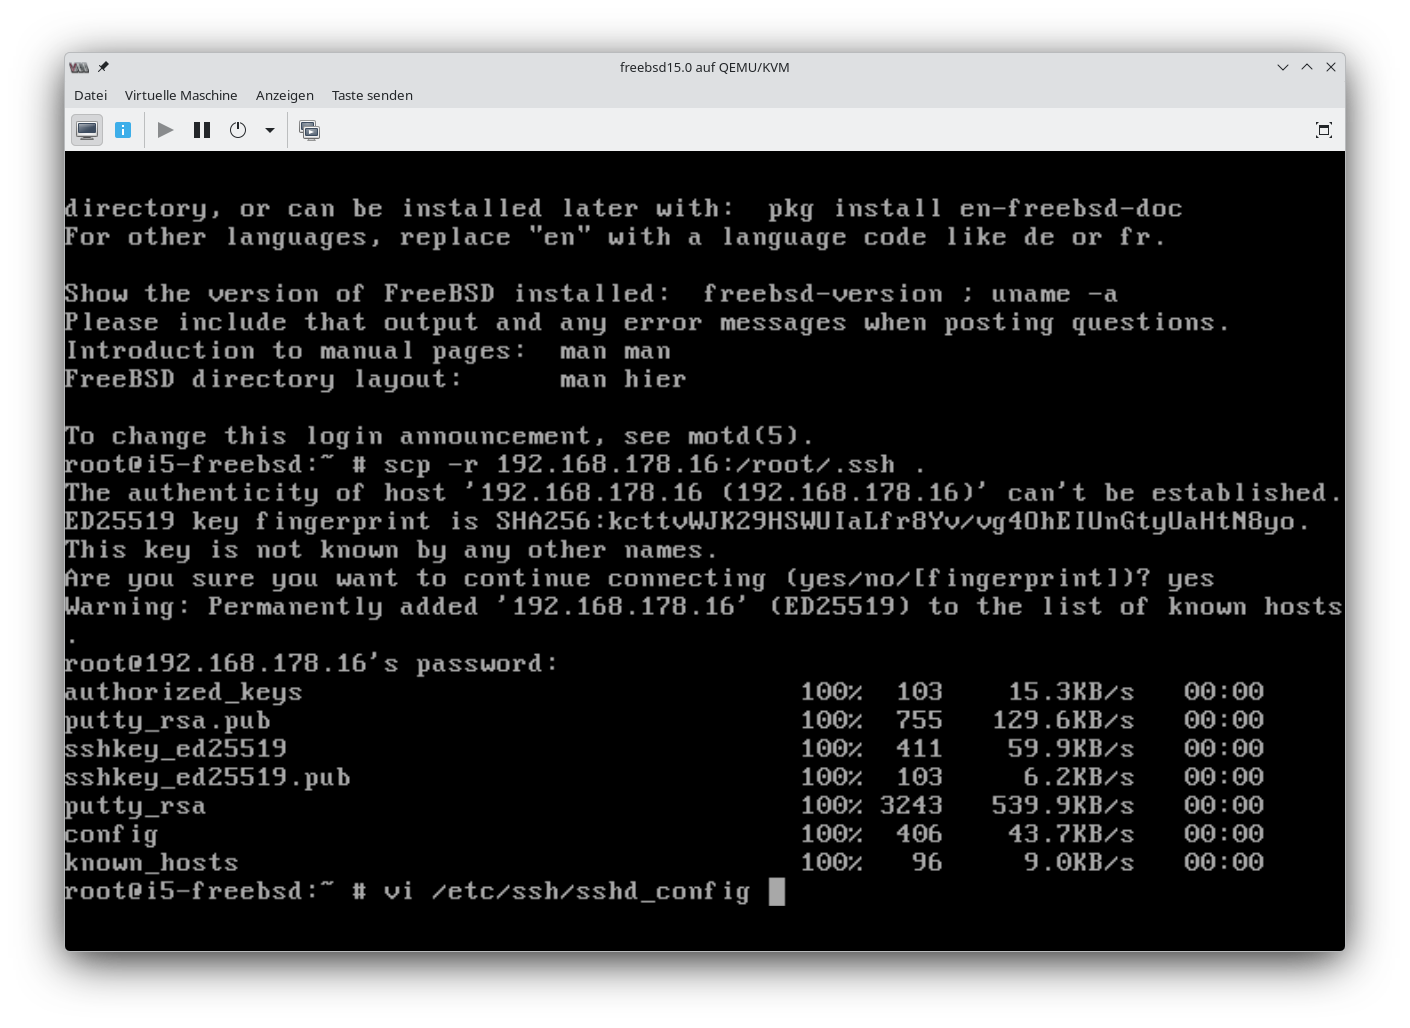Click the 'pkg install en-freebsd-doc' text
Viewport: 1410px width, 1028px height.
(x=975, y=209)
